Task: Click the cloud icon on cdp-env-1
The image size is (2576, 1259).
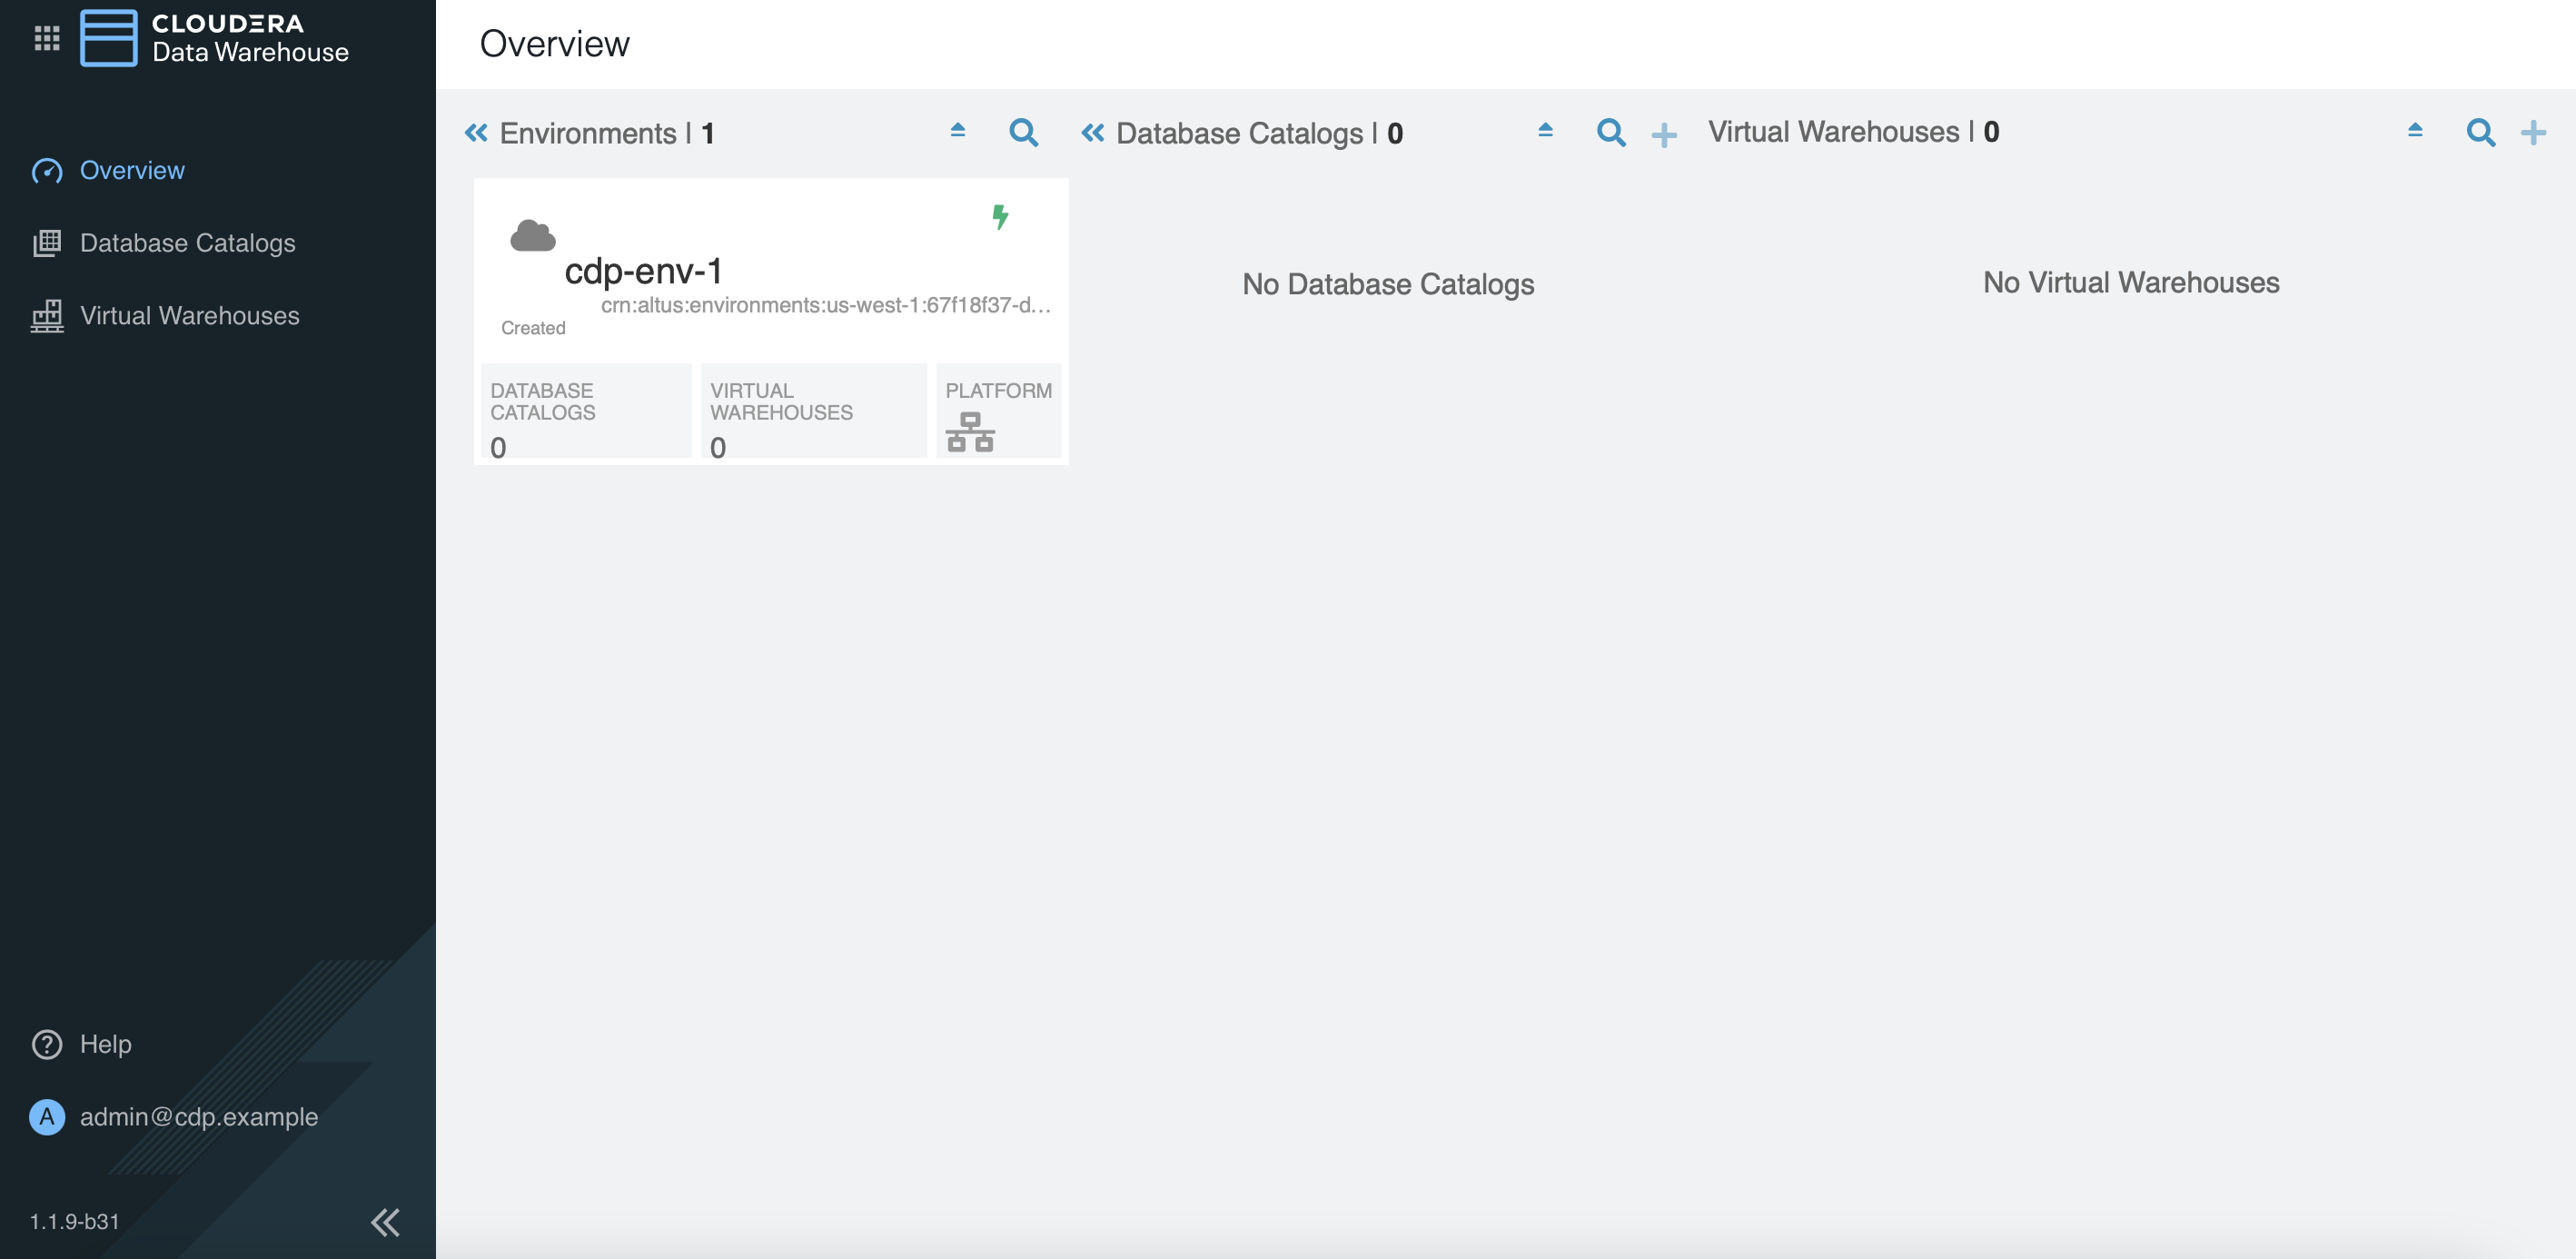Action: coord(532,236)
